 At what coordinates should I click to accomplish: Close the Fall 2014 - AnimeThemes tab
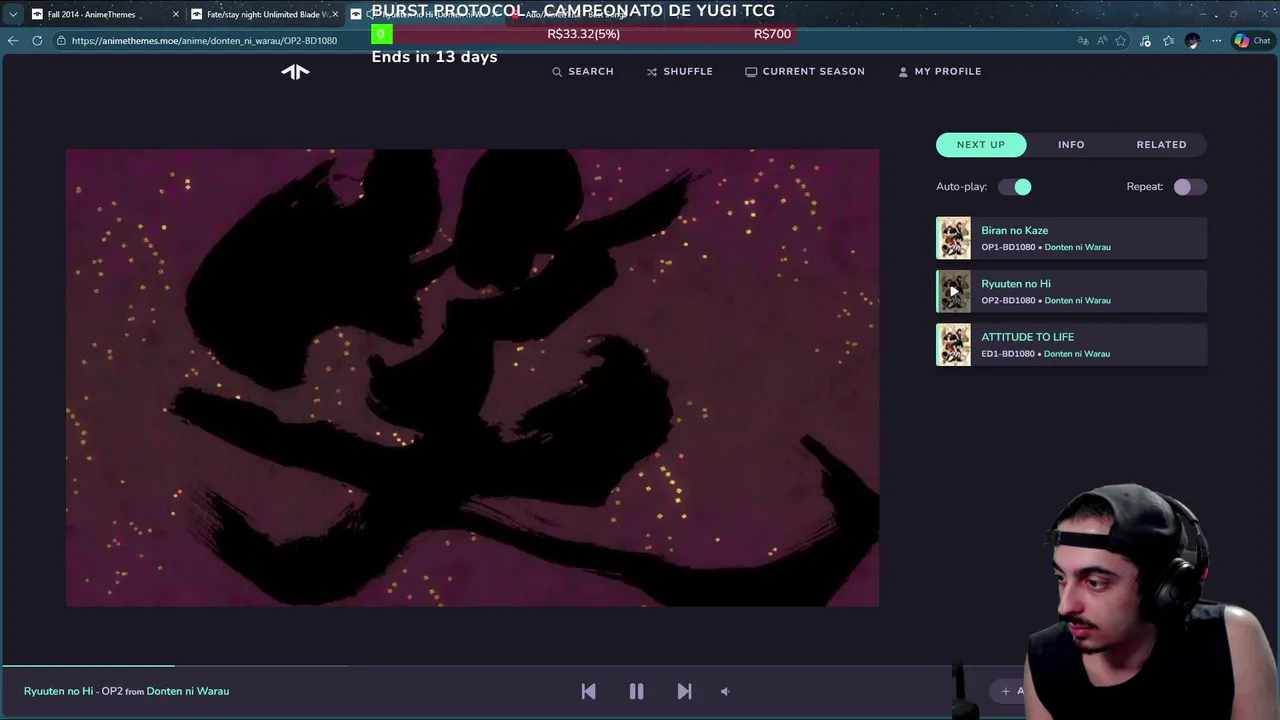coord(176,14)
